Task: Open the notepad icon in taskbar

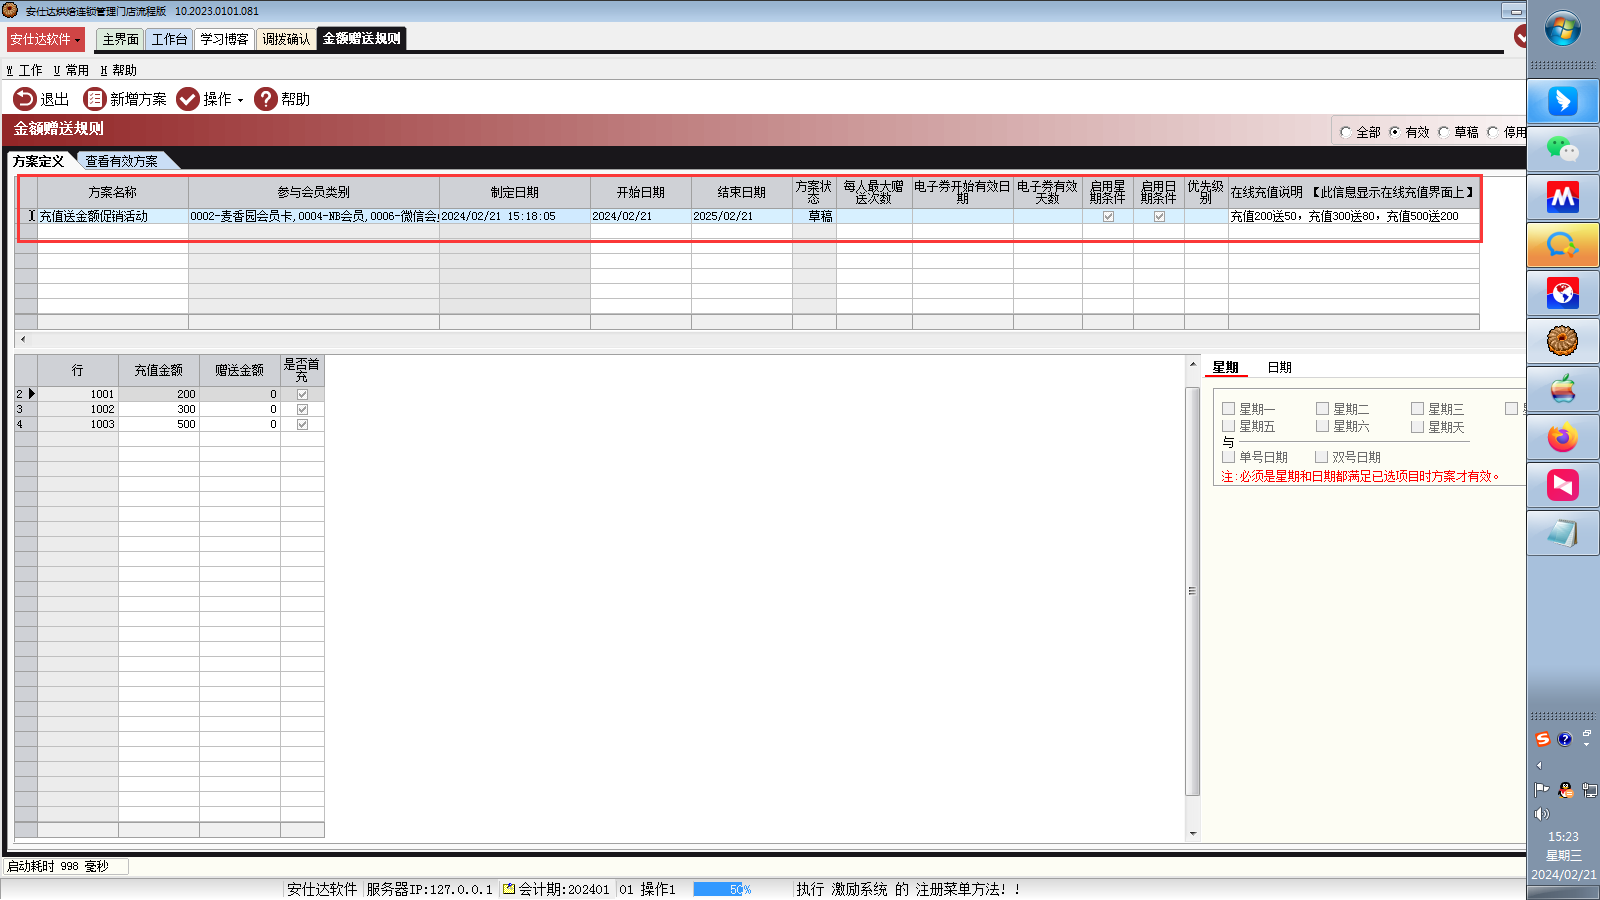Action: pyautogui.click(x=1563, y=533)
